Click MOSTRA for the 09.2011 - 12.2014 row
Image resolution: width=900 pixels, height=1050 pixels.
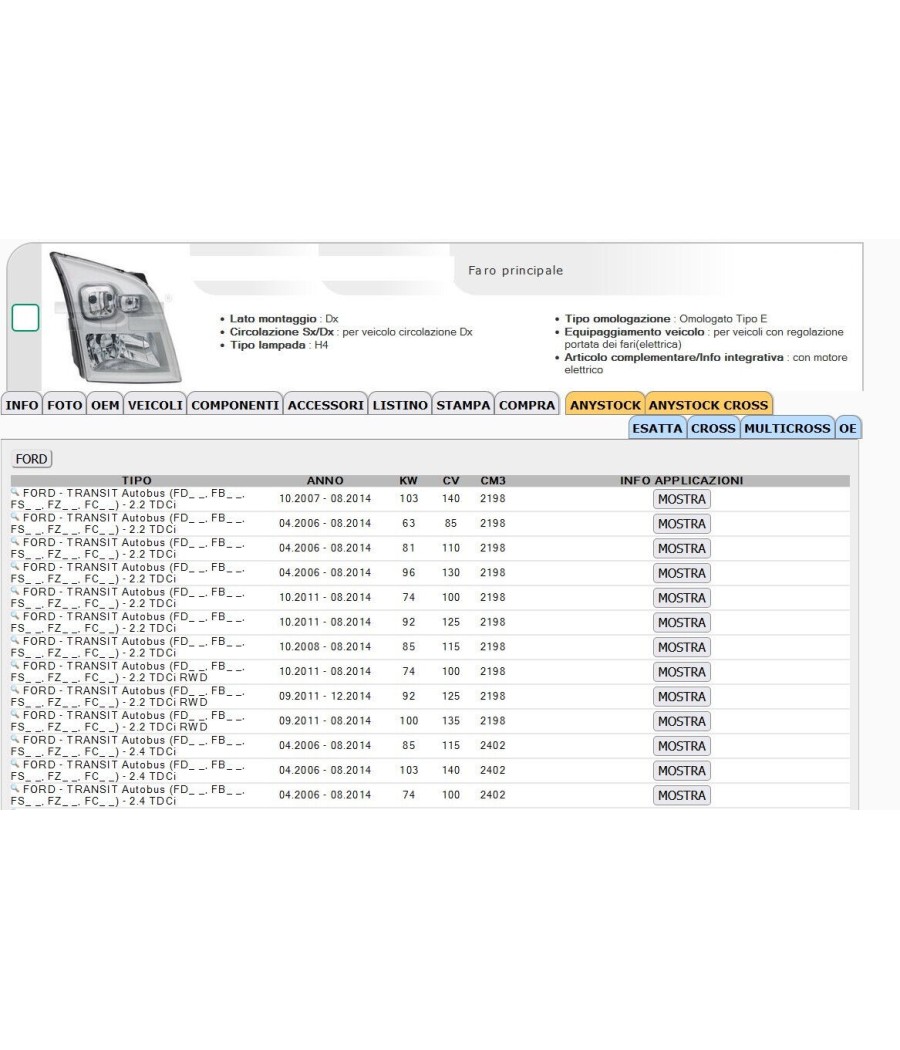click(682, 697)
